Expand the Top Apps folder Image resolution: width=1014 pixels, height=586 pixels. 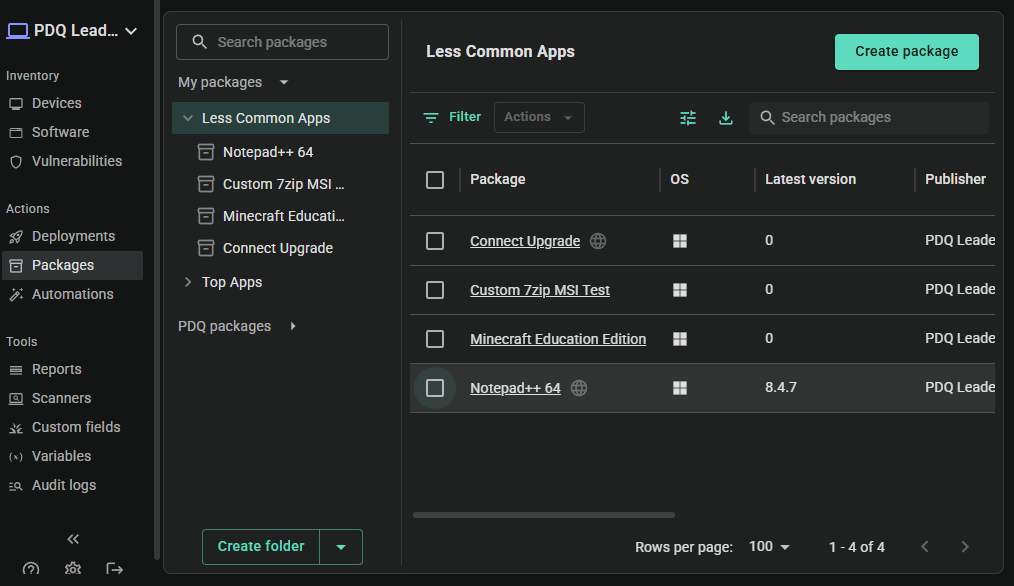click(x=188, y=282)
